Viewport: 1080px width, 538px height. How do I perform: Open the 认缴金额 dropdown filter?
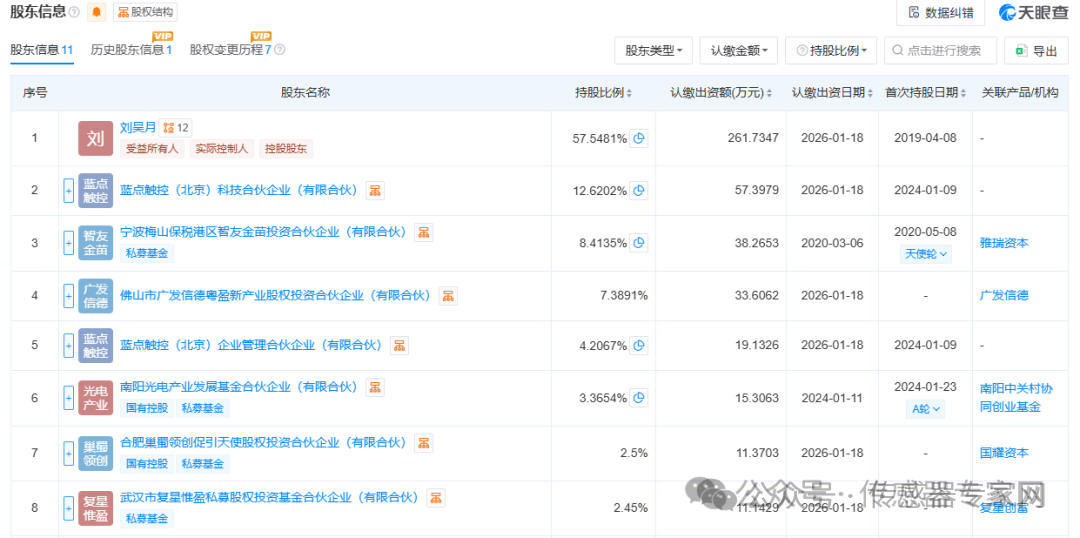pos(739,50)
